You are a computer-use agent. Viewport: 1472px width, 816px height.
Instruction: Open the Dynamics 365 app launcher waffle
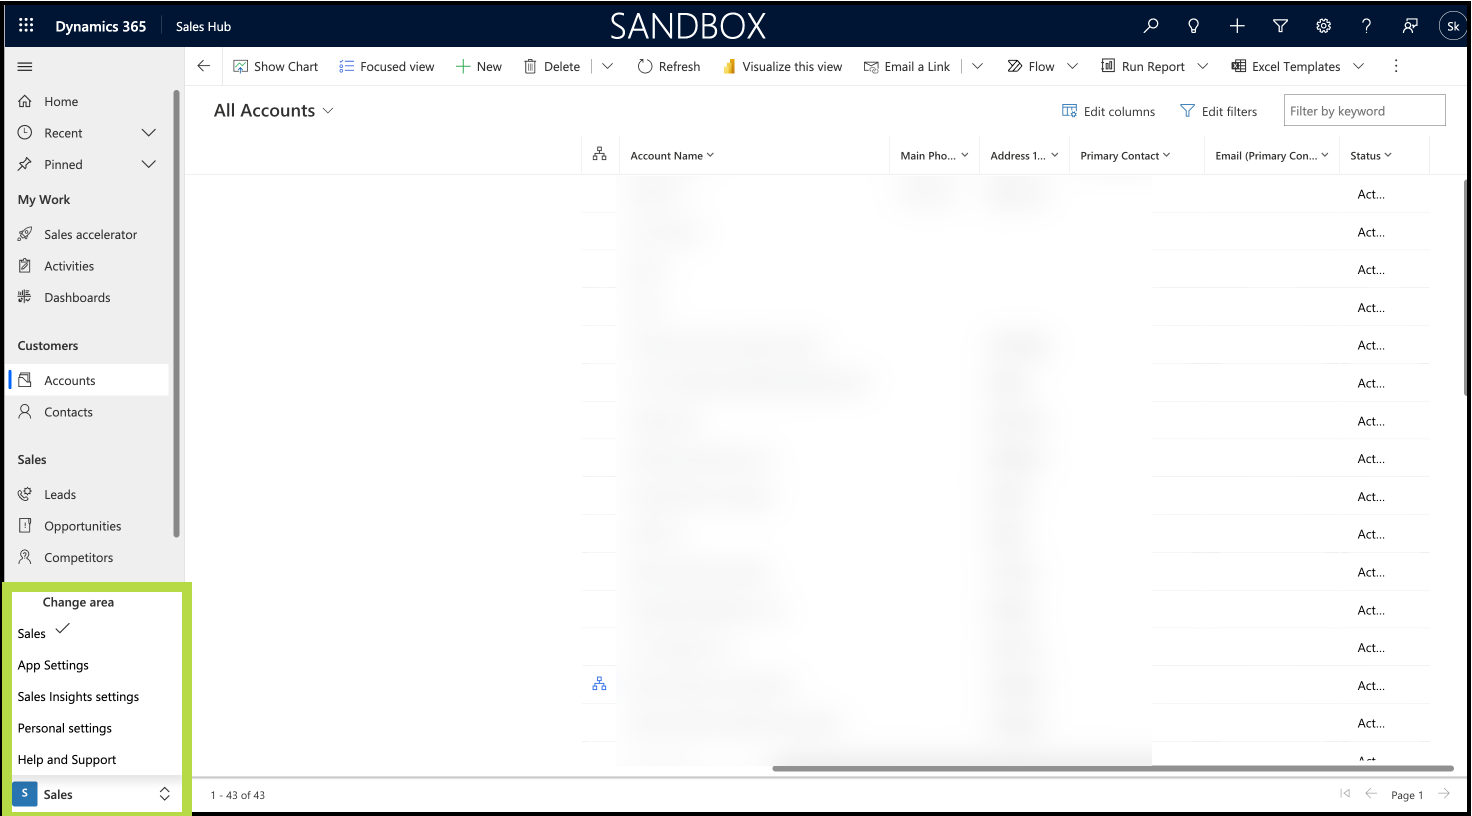click(x=26, y=26)
